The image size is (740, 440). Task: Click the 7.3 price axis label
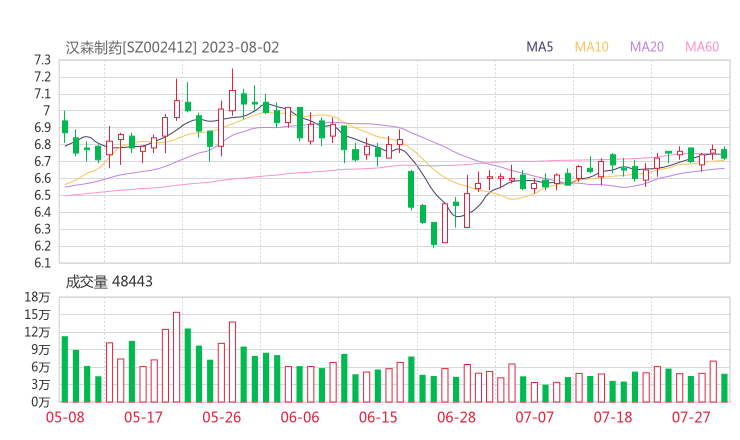42,60
